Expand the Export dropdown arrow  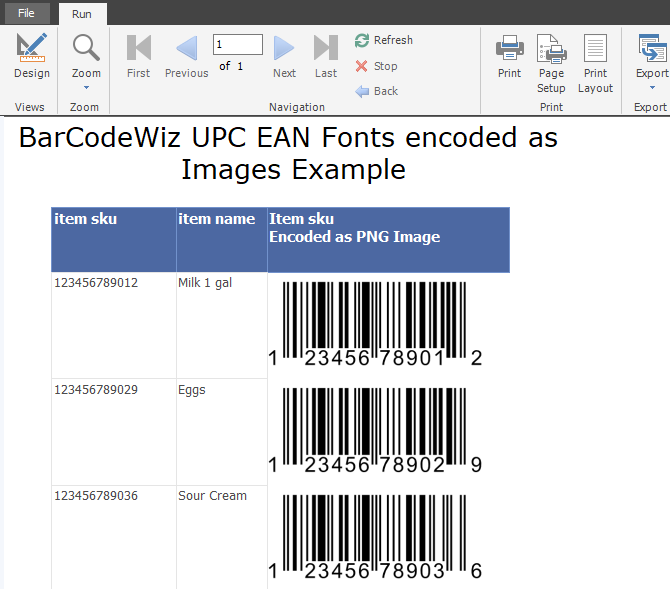click(652, 88)
